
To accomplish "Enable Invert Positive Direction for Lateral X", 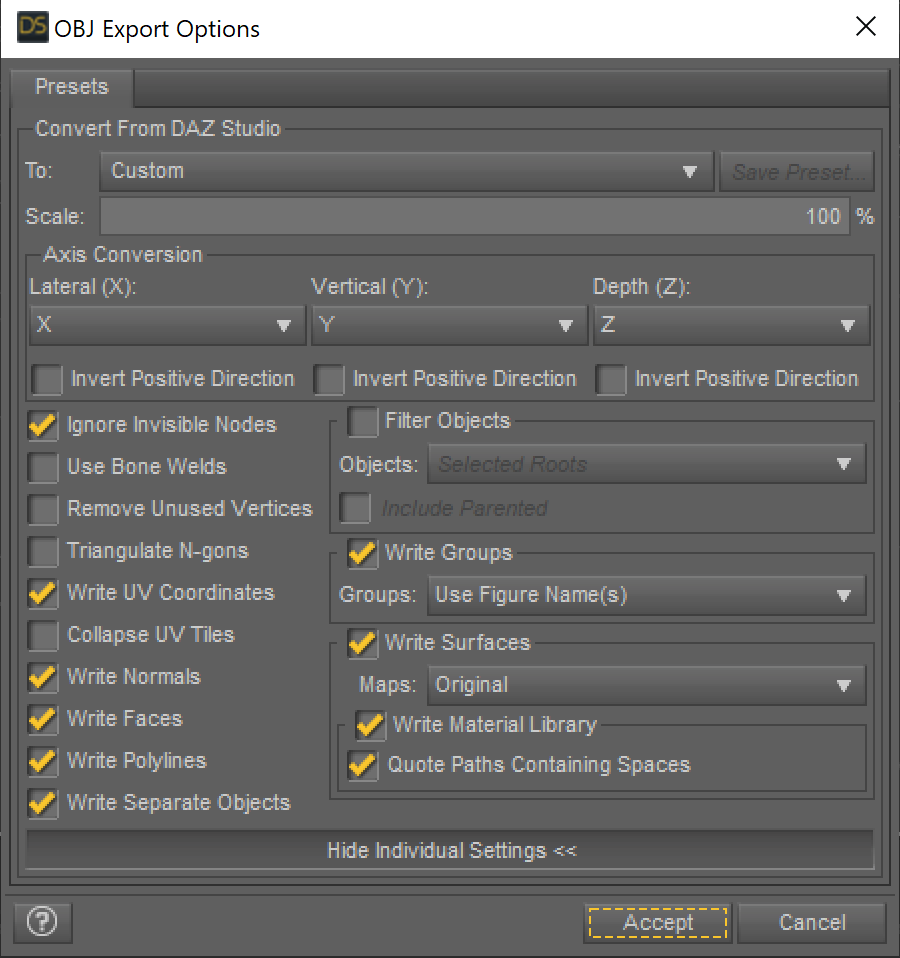I will click(47, 379).
